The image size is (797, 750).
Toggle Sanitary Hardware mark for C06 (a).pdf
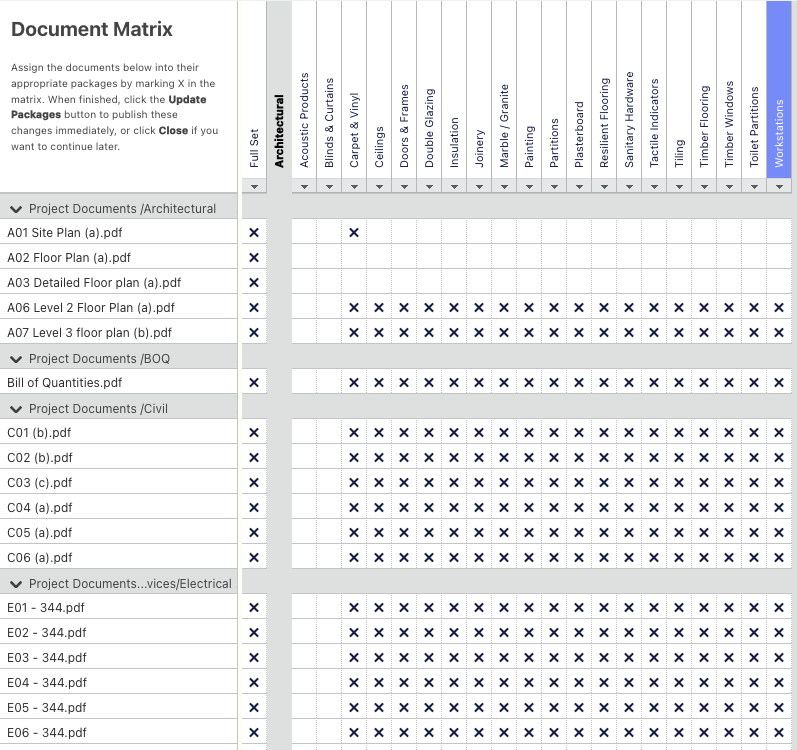tap(629, 557)
